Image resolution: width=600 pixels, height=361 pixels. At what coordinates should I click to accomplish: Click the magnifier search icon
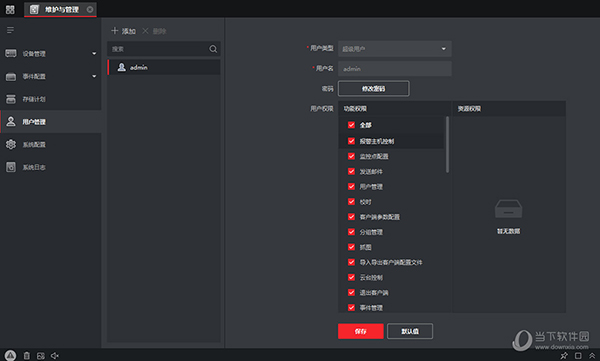[213, 49]
